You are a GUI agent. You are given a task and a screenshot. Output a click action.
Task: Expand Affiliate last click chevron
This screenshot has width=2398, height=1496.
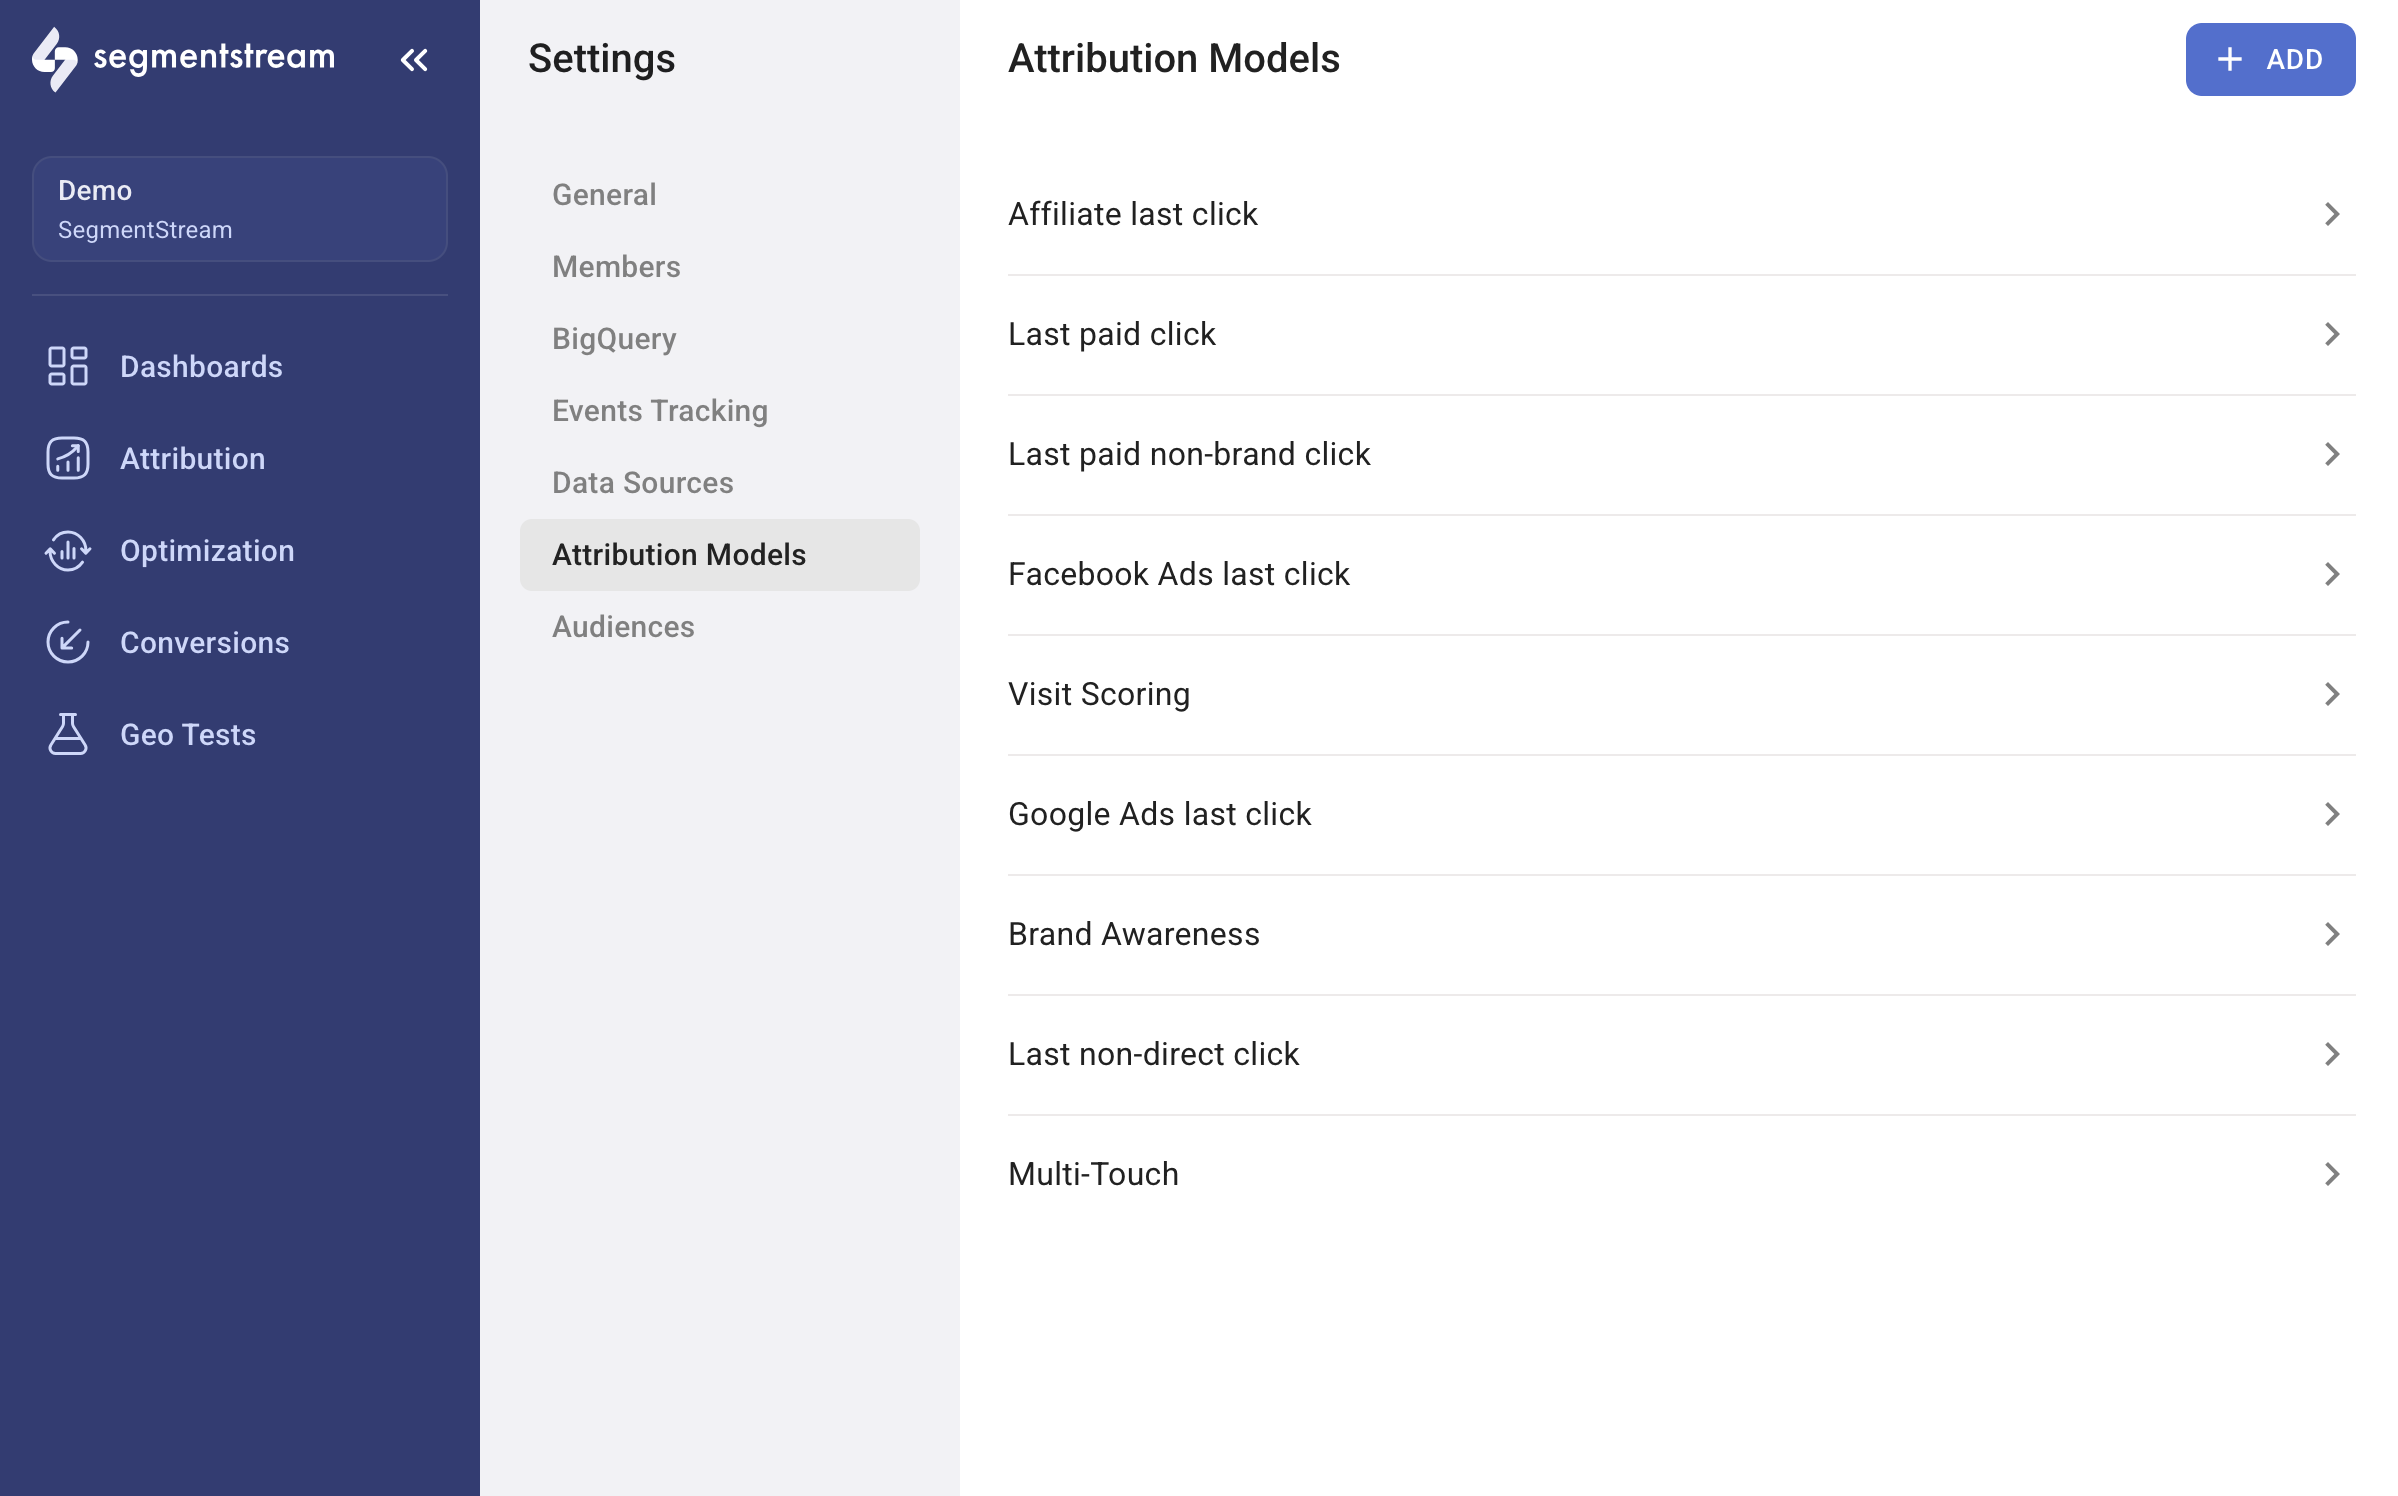tap(2331, 214)
